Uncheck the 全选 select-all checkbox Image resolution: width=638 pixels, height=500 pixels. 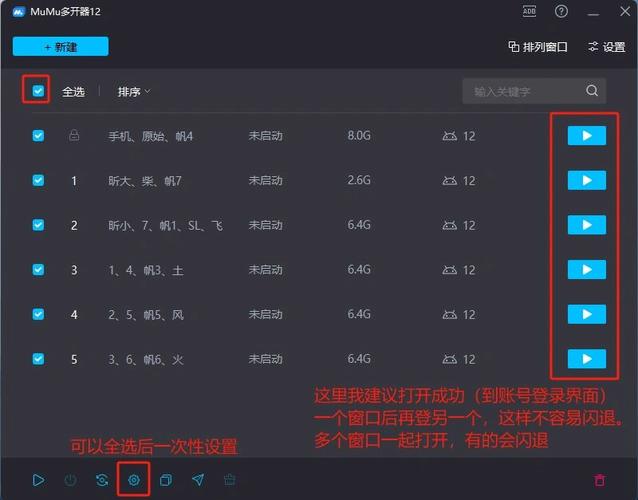38,91
